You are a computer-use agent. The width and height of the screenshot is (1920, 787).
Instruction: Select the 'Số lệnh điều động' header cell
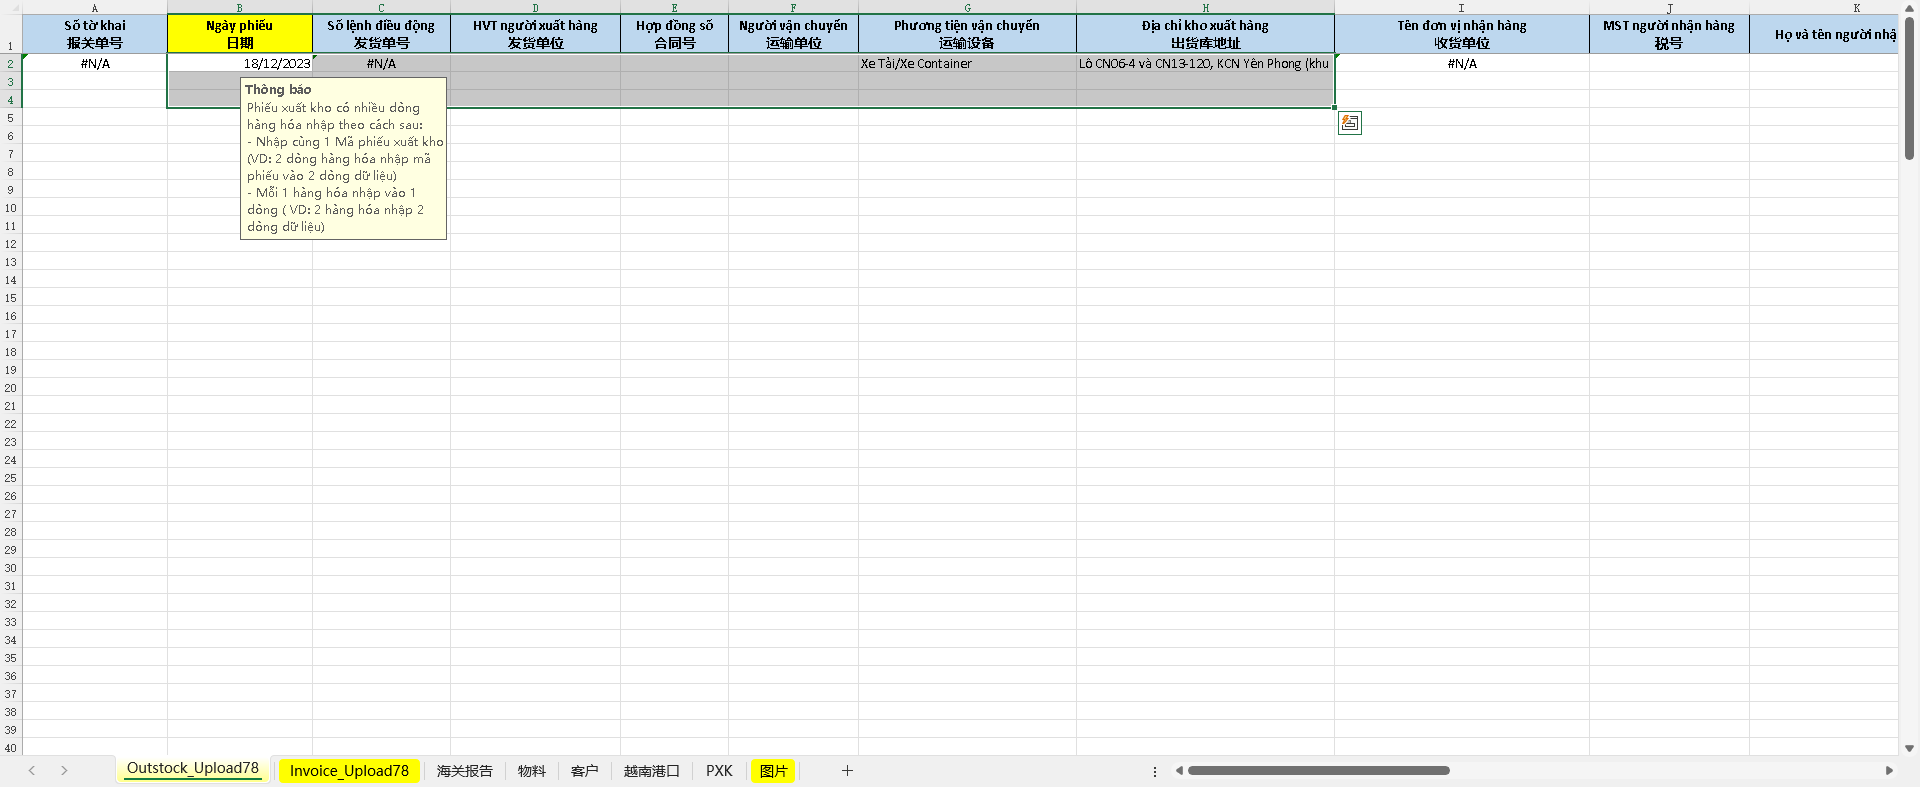(x=381, y=34)
